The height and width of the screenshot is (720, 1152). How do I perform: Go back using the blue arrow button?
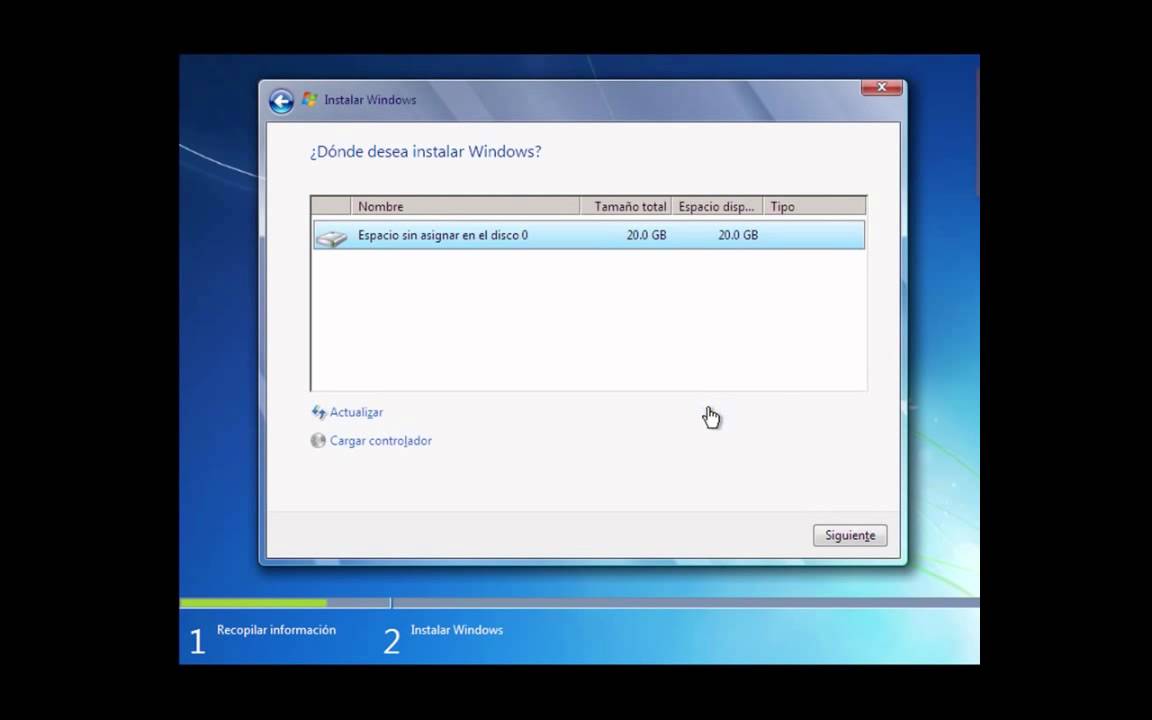pos(281,101)
